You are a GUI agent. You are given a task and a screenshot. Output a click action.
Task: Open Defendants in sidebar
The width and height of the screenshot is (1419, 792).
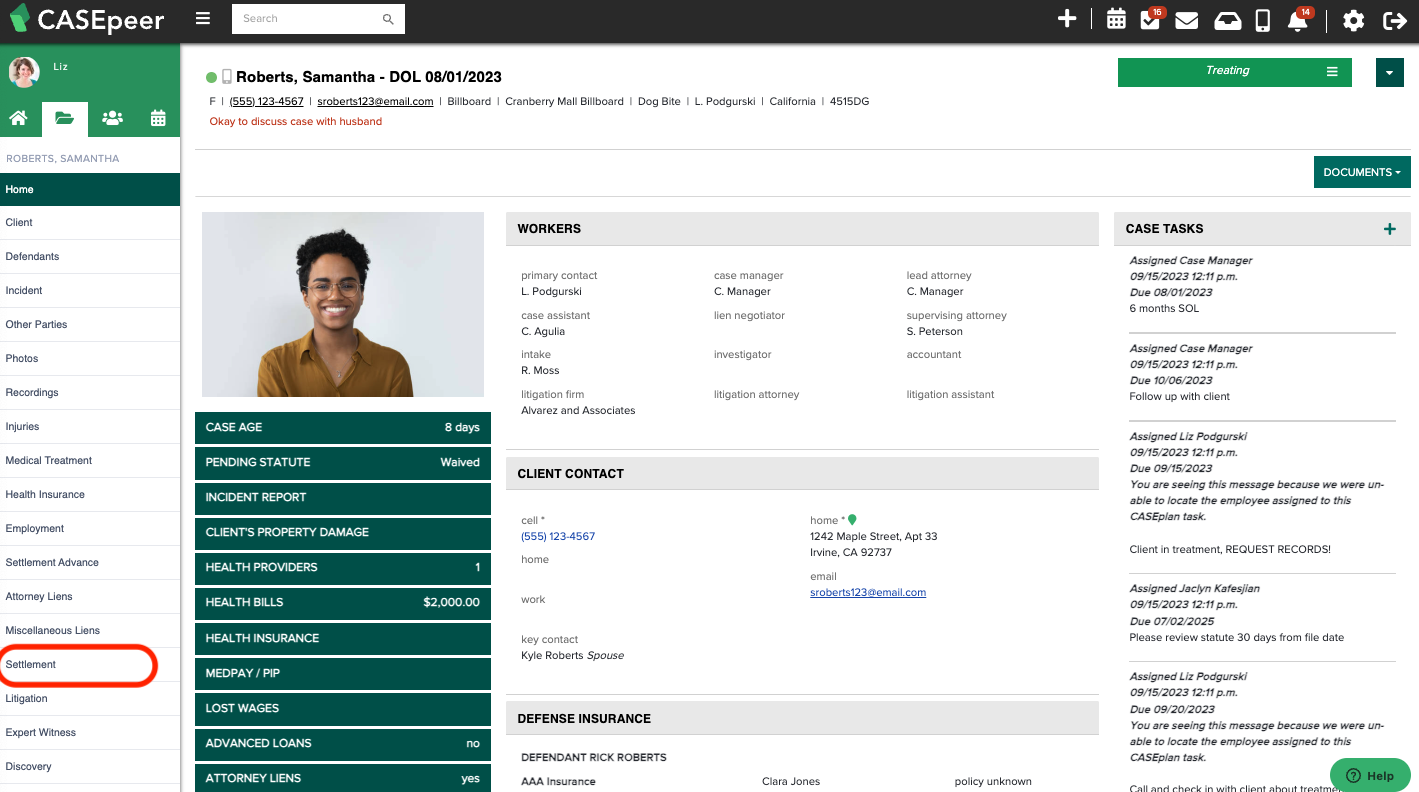[90, 257]
